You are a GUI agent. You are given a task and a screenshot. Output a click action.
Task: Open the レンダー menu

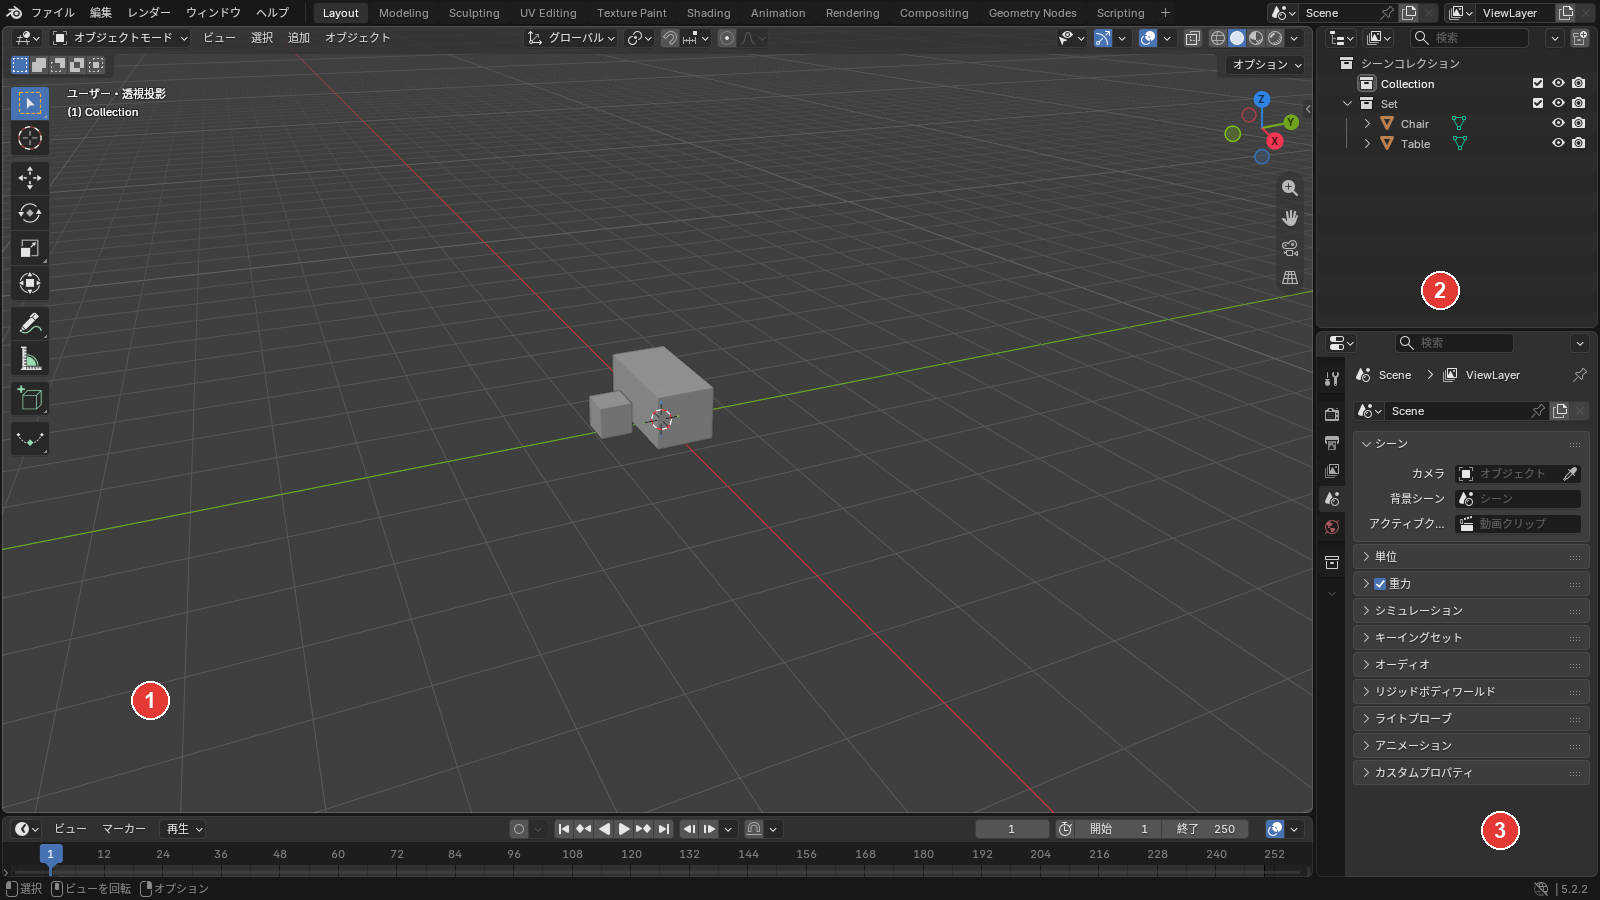149,13
